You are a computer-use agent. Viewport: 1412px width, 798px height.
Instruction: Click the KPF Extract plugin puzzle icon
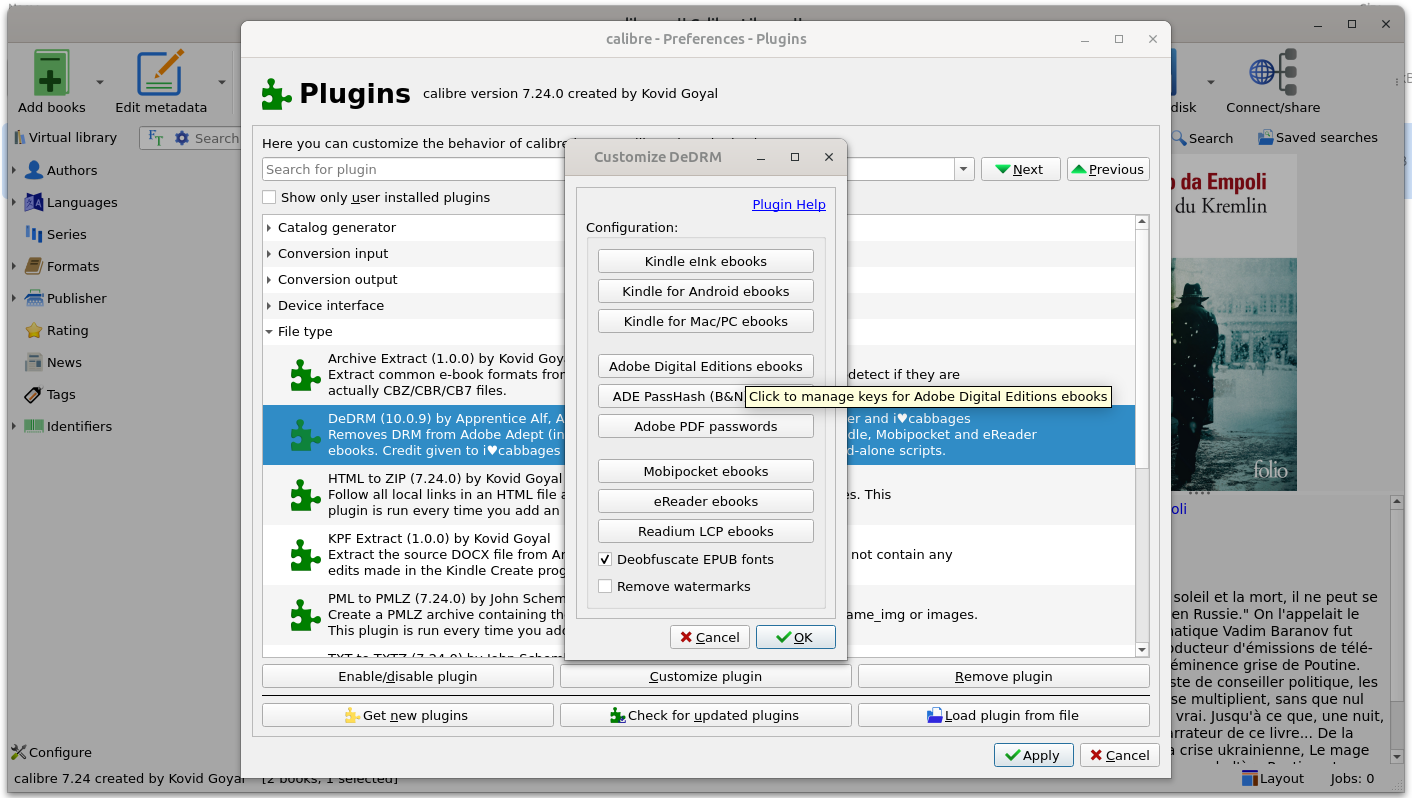click(x=305, y=555)
